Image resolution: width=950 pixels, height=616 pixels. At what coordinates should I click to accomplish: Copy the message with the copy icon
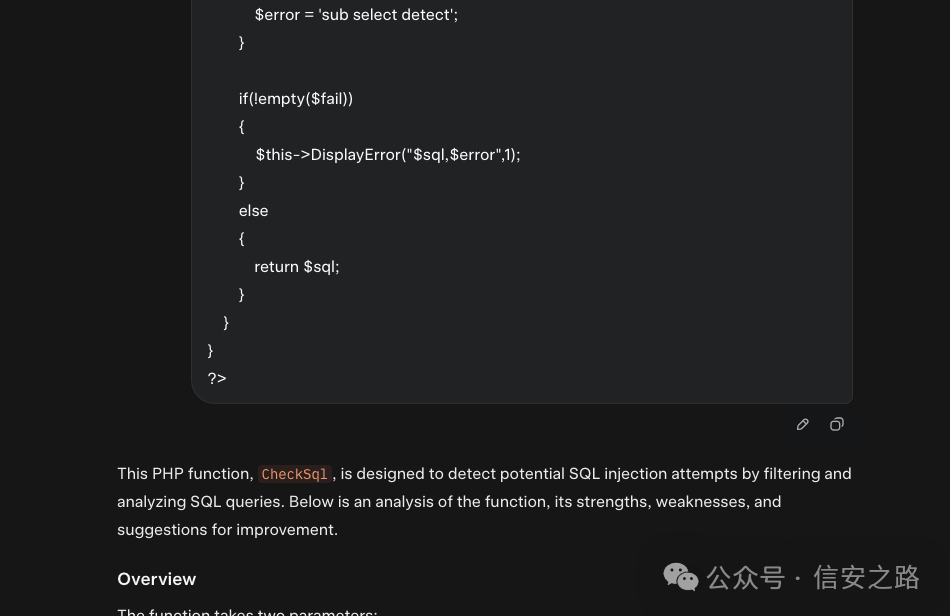[837, 425]
